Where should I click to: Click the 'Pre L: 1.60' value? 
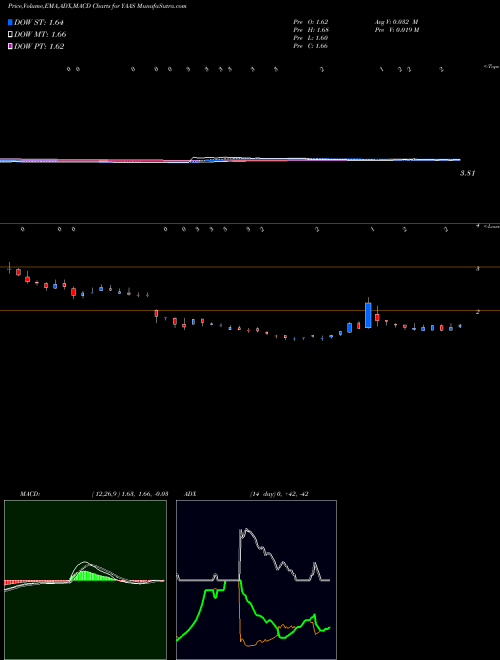[311, 38]
